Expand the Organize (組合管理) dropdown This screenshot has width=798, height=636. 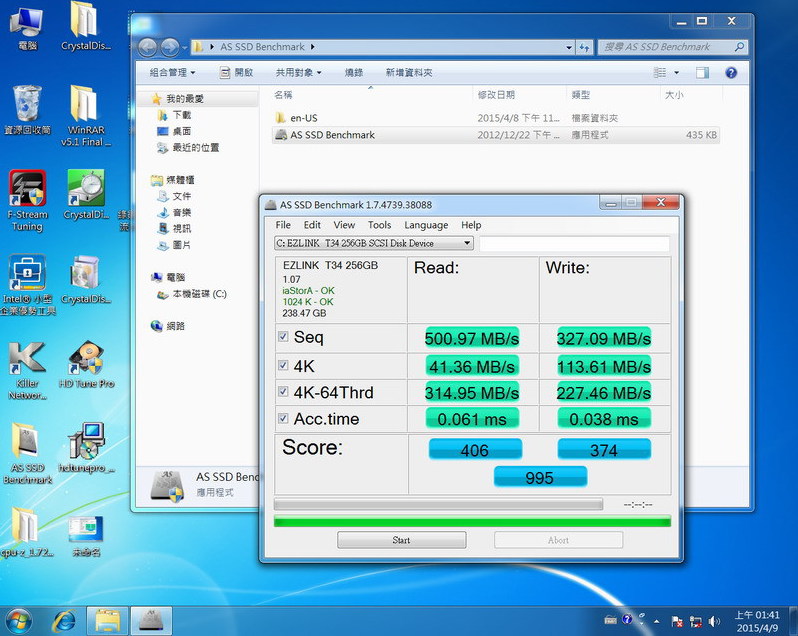tap(172, 73)
